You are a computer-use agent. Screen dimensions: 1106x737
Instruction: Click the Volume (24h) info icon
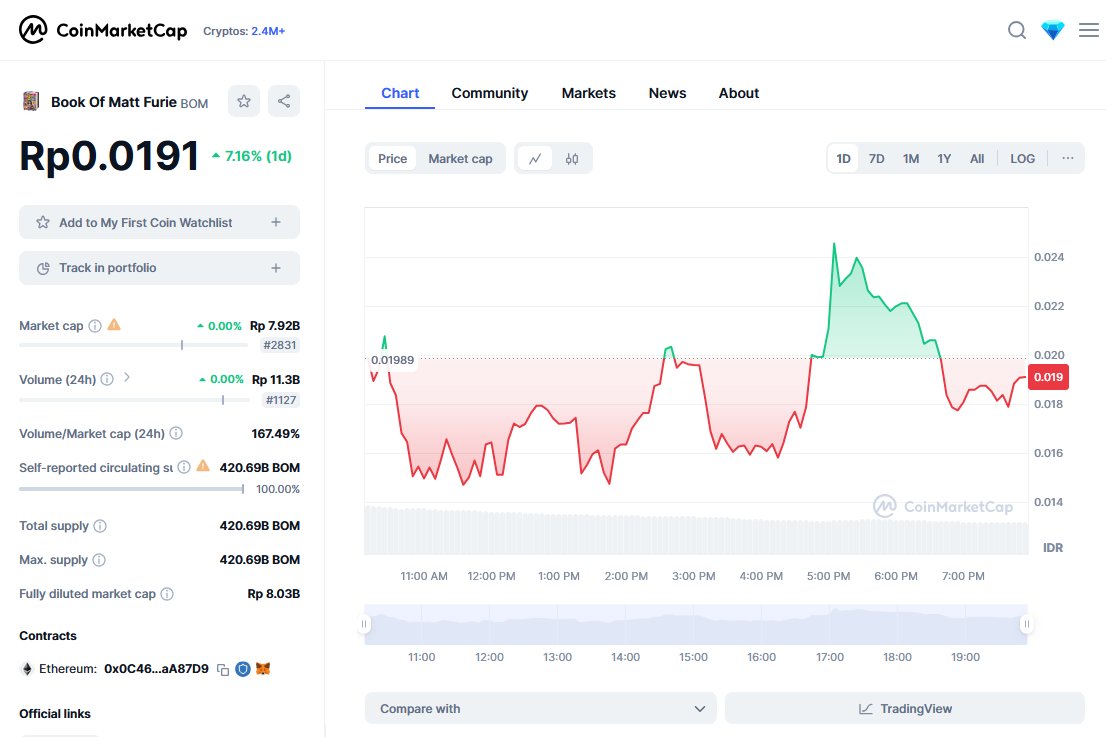coord(107,379)
